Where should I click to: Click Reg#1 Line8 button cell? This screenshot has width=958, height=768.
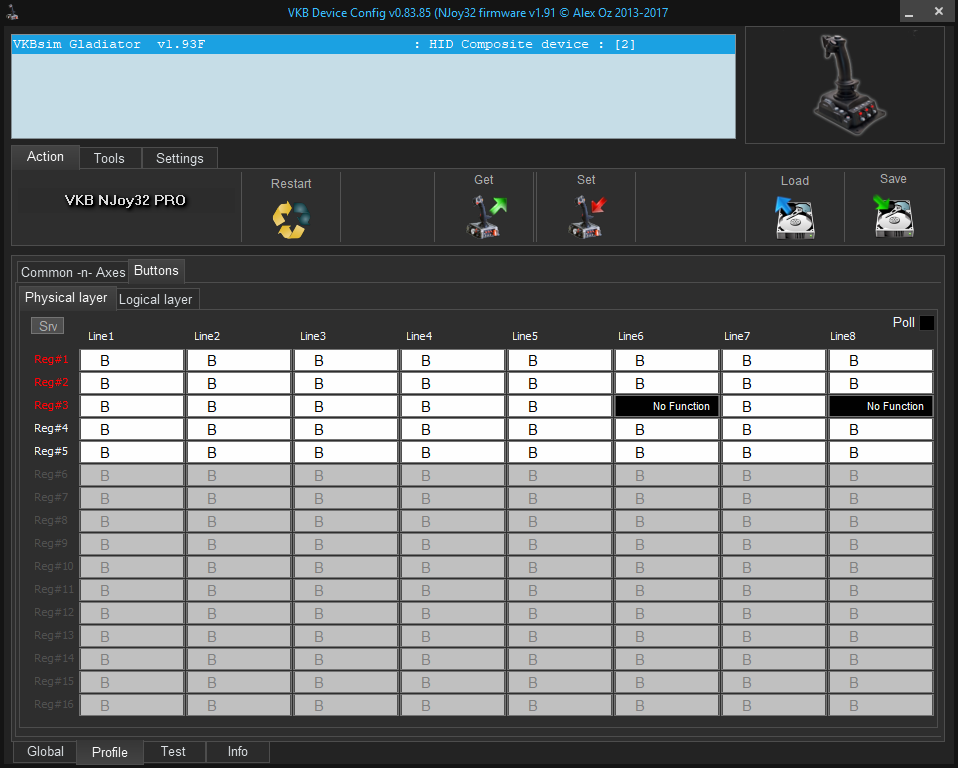(880, 360)
